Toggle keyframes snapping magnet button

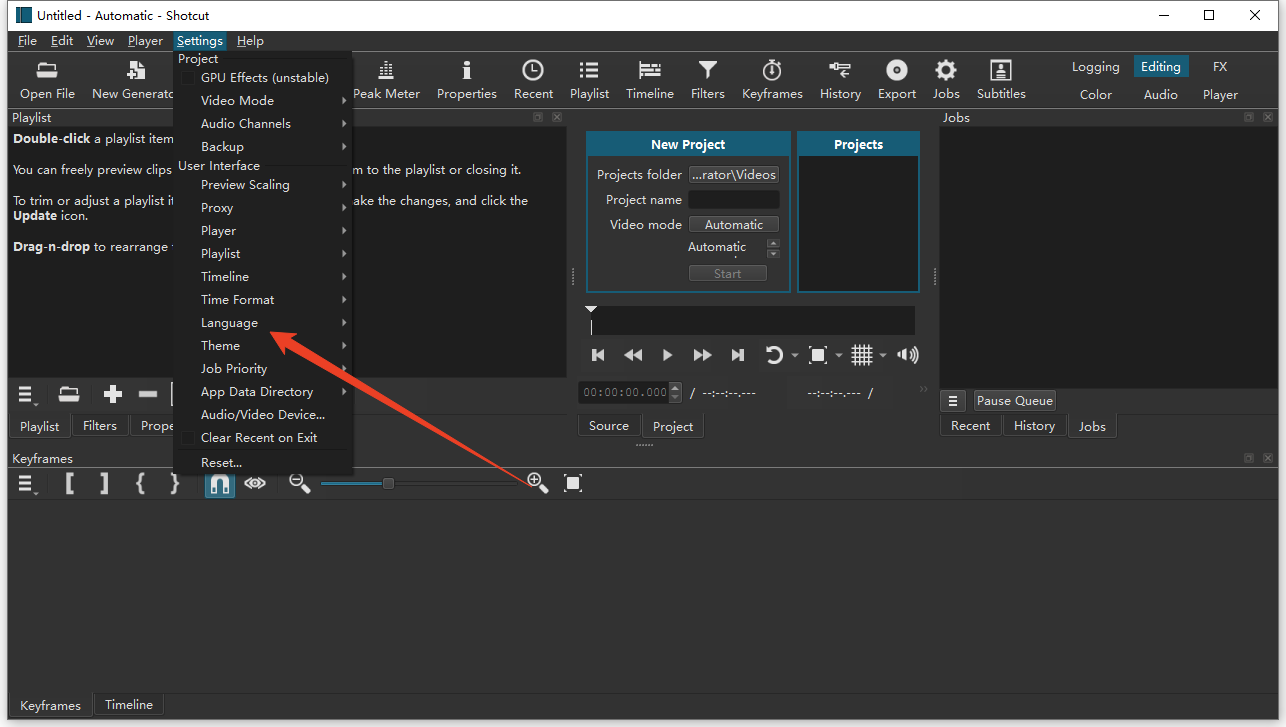click(x=219, y=483)
